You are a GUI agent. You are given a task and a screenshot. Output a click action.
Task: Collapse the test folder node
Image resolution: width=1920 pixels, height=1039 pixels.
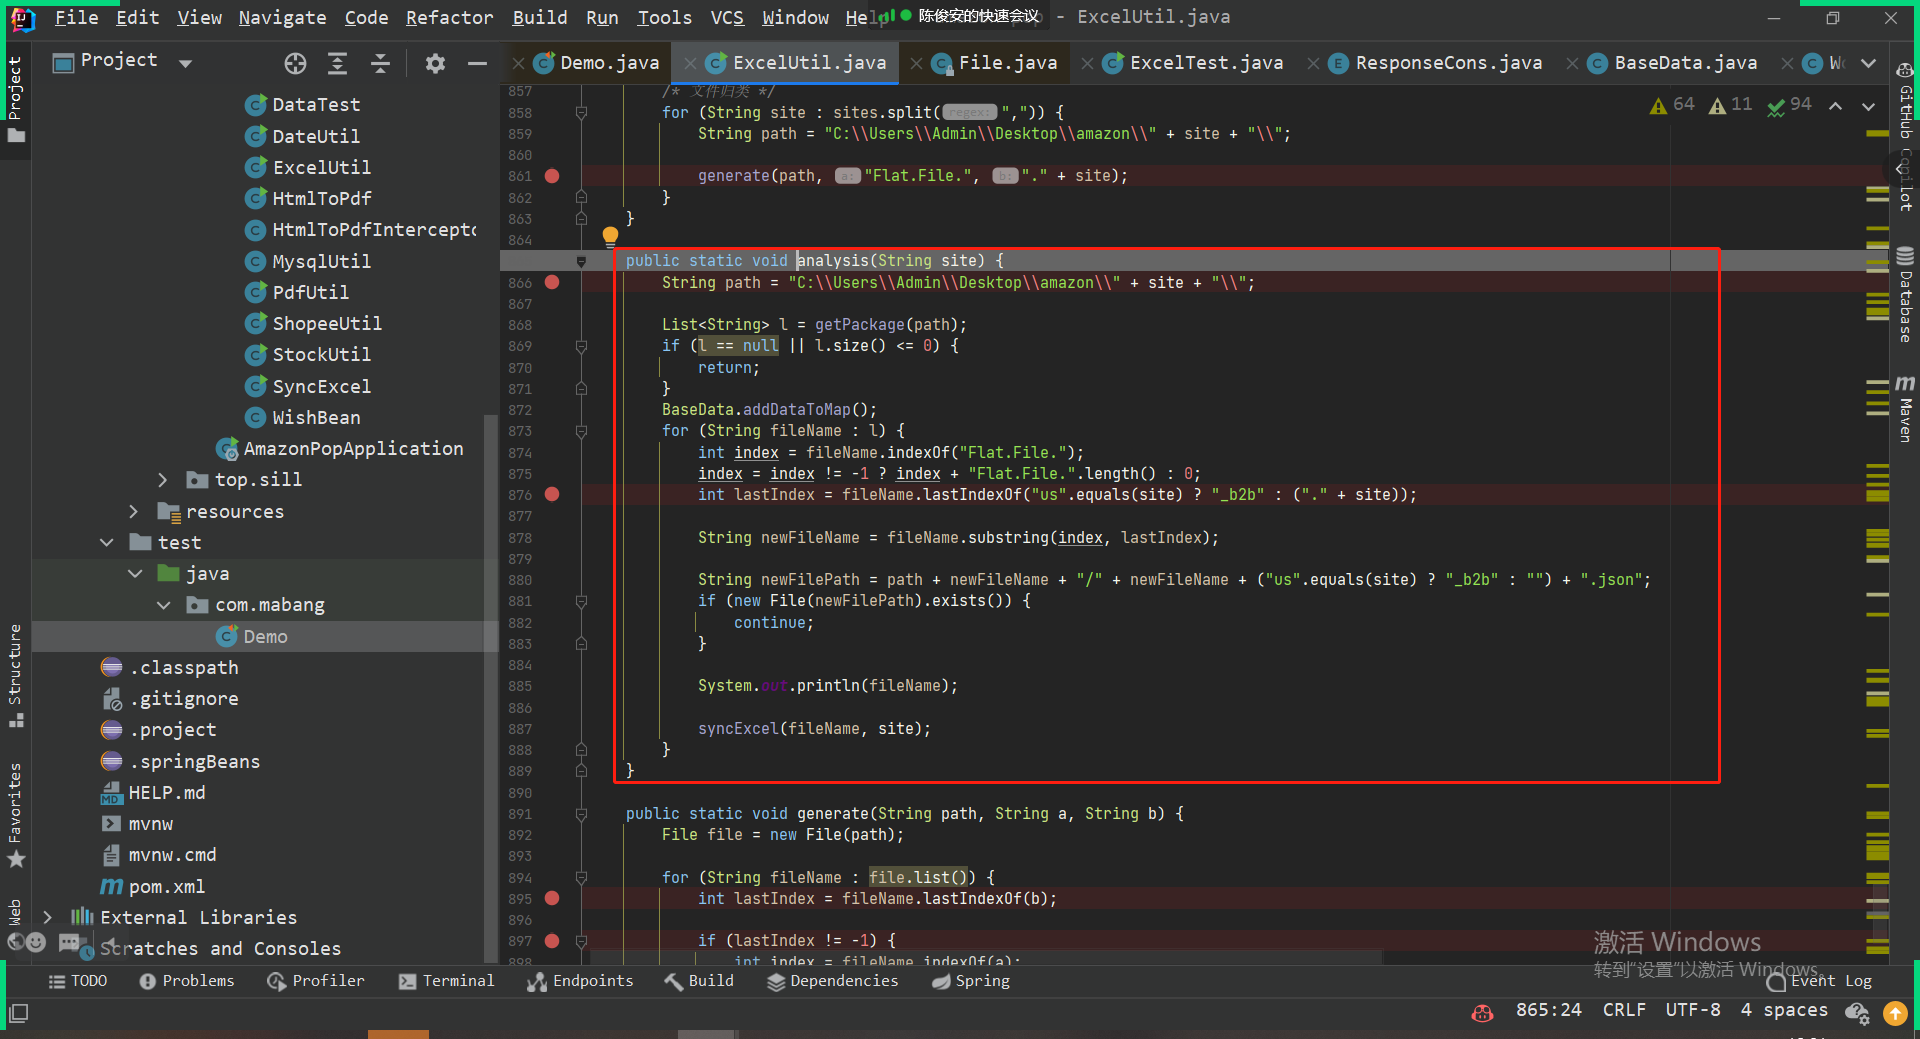tap(107, 543)
